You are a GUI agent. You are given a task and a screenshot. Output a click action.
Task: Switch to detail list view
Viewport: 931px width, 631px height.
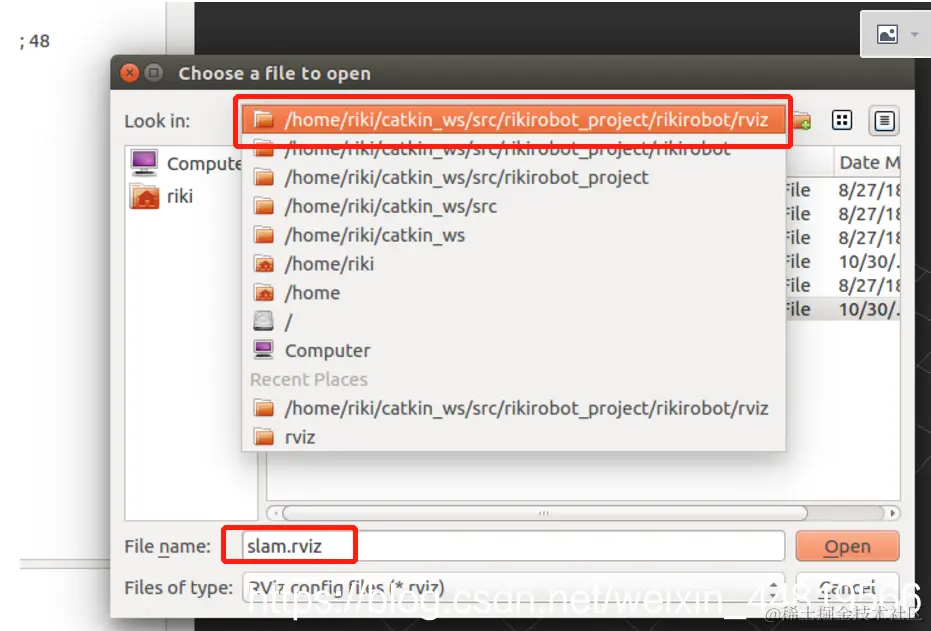884,121
